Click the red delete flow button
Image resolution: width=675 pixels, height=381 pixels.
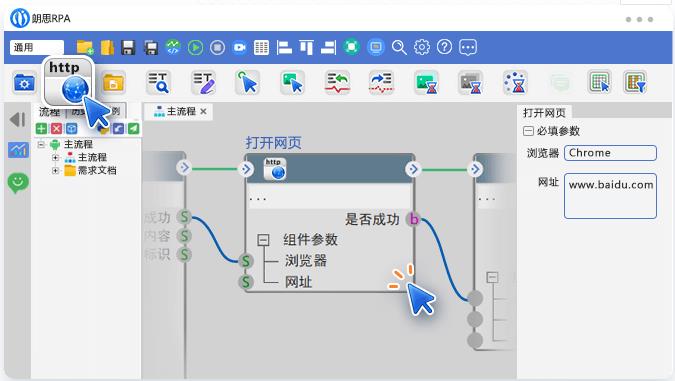point(56,128)
